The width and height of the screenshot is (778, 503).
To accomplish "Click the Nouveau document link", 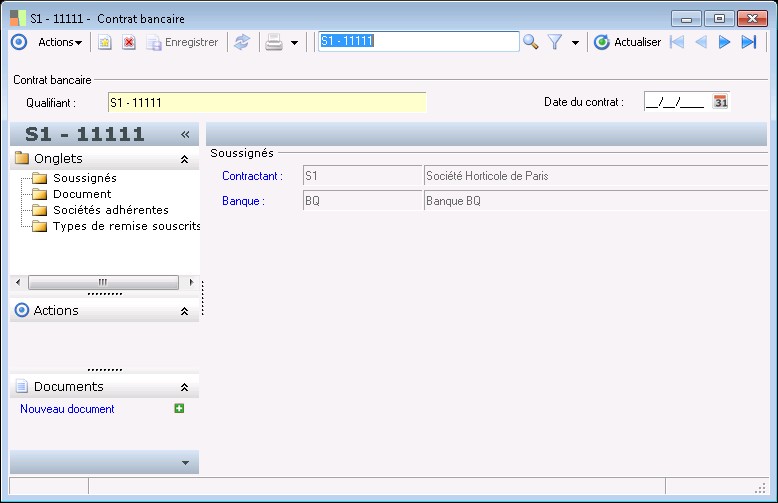I will (67, 409).
